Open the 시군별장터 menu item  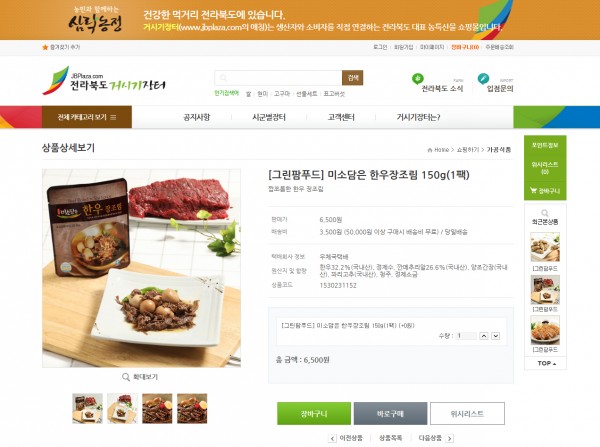point(269,117)
